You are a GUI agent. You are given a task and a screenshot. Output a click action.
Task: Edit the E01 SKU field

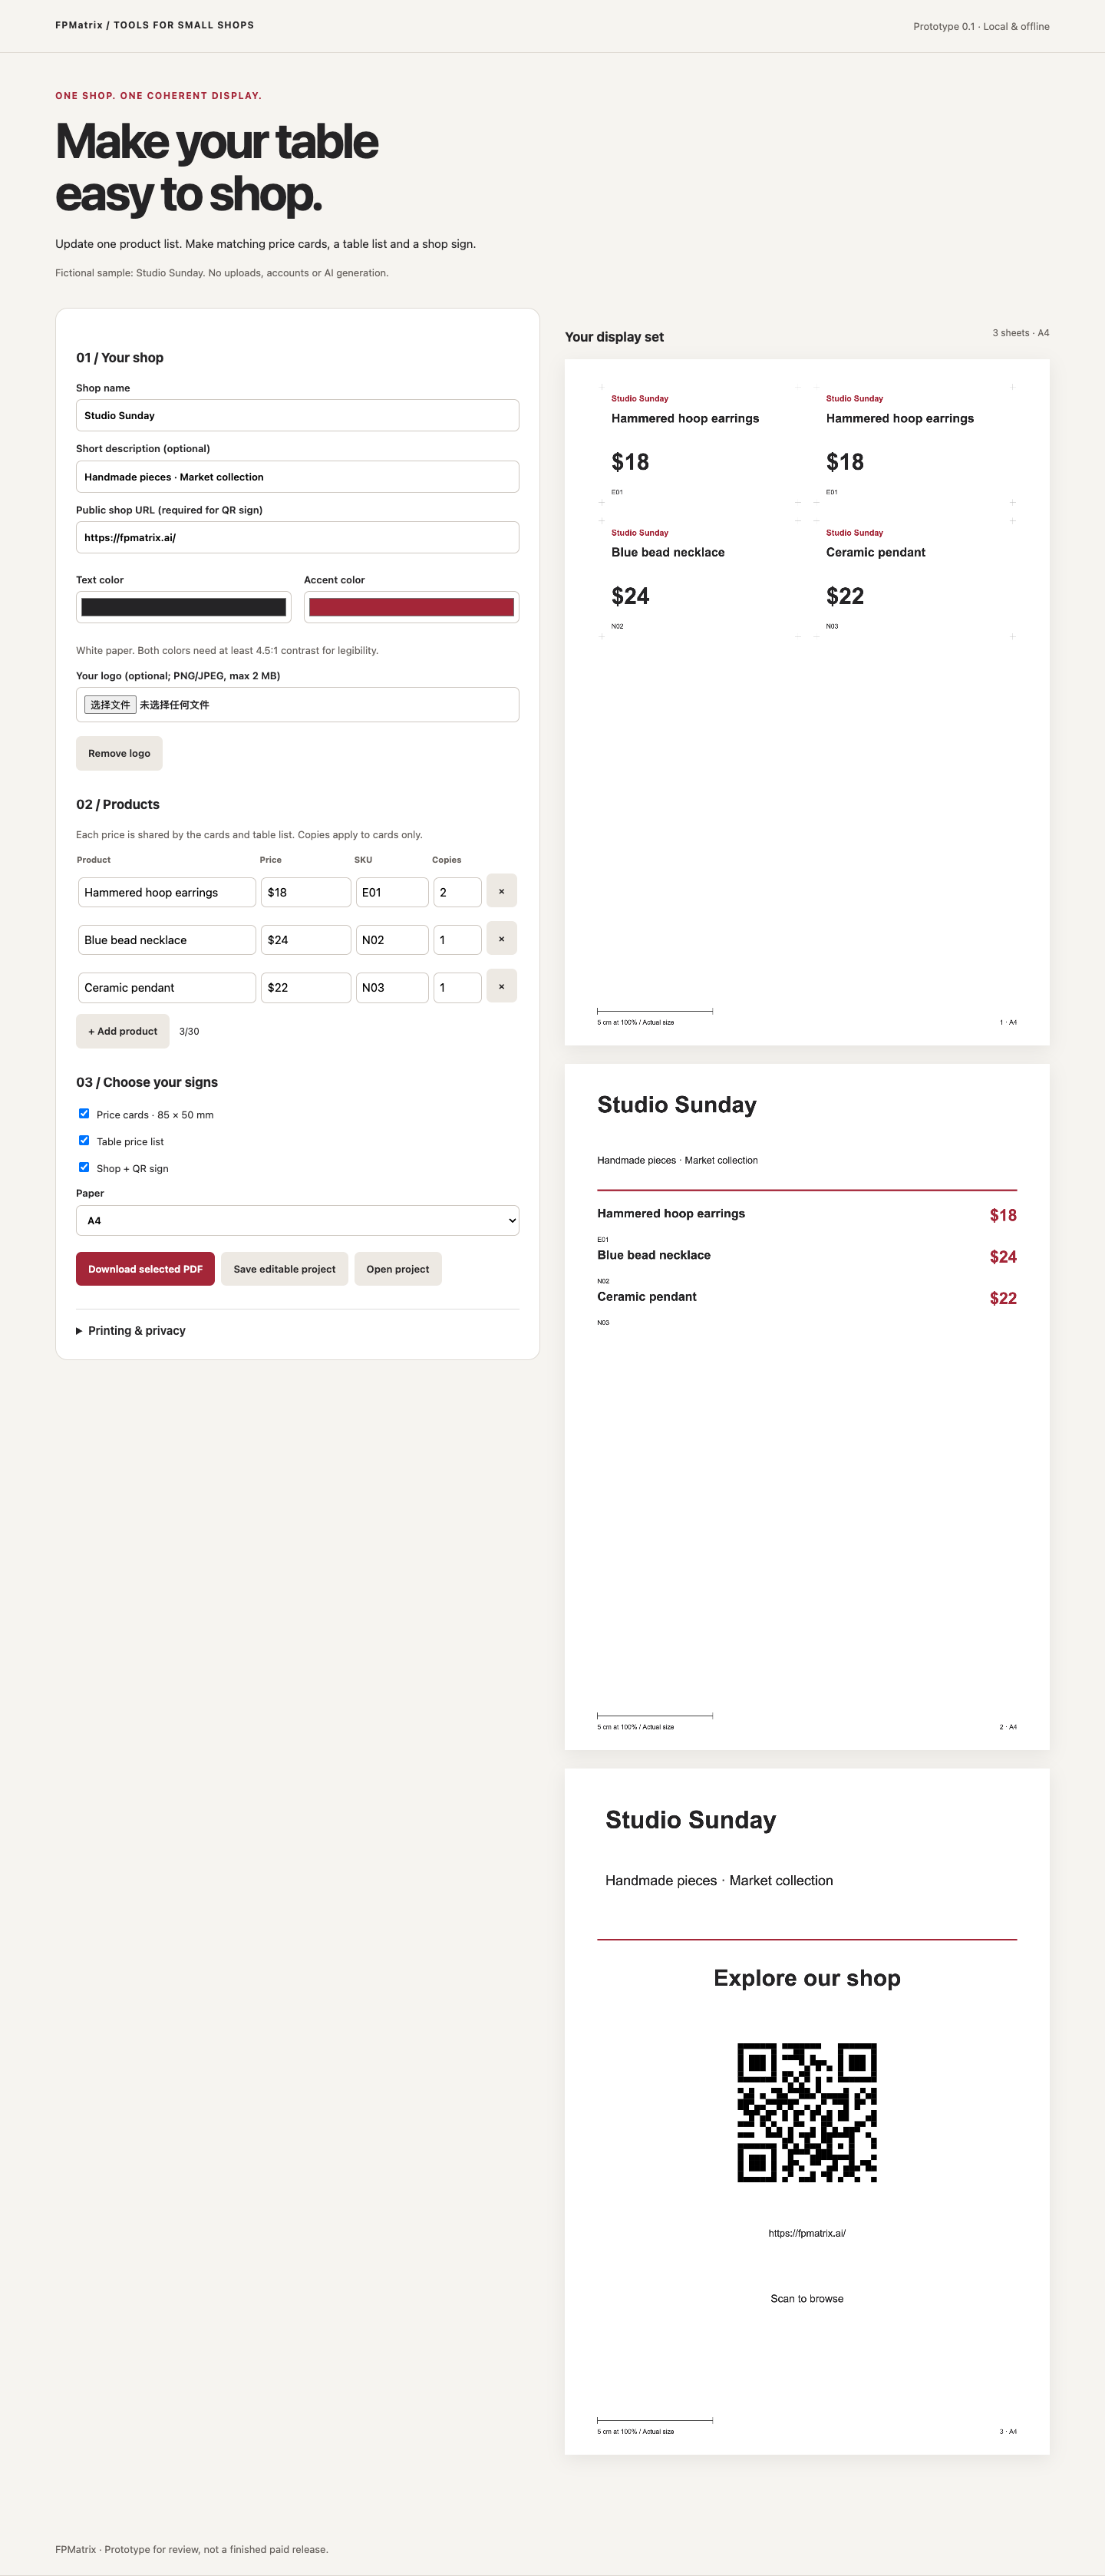392,892
